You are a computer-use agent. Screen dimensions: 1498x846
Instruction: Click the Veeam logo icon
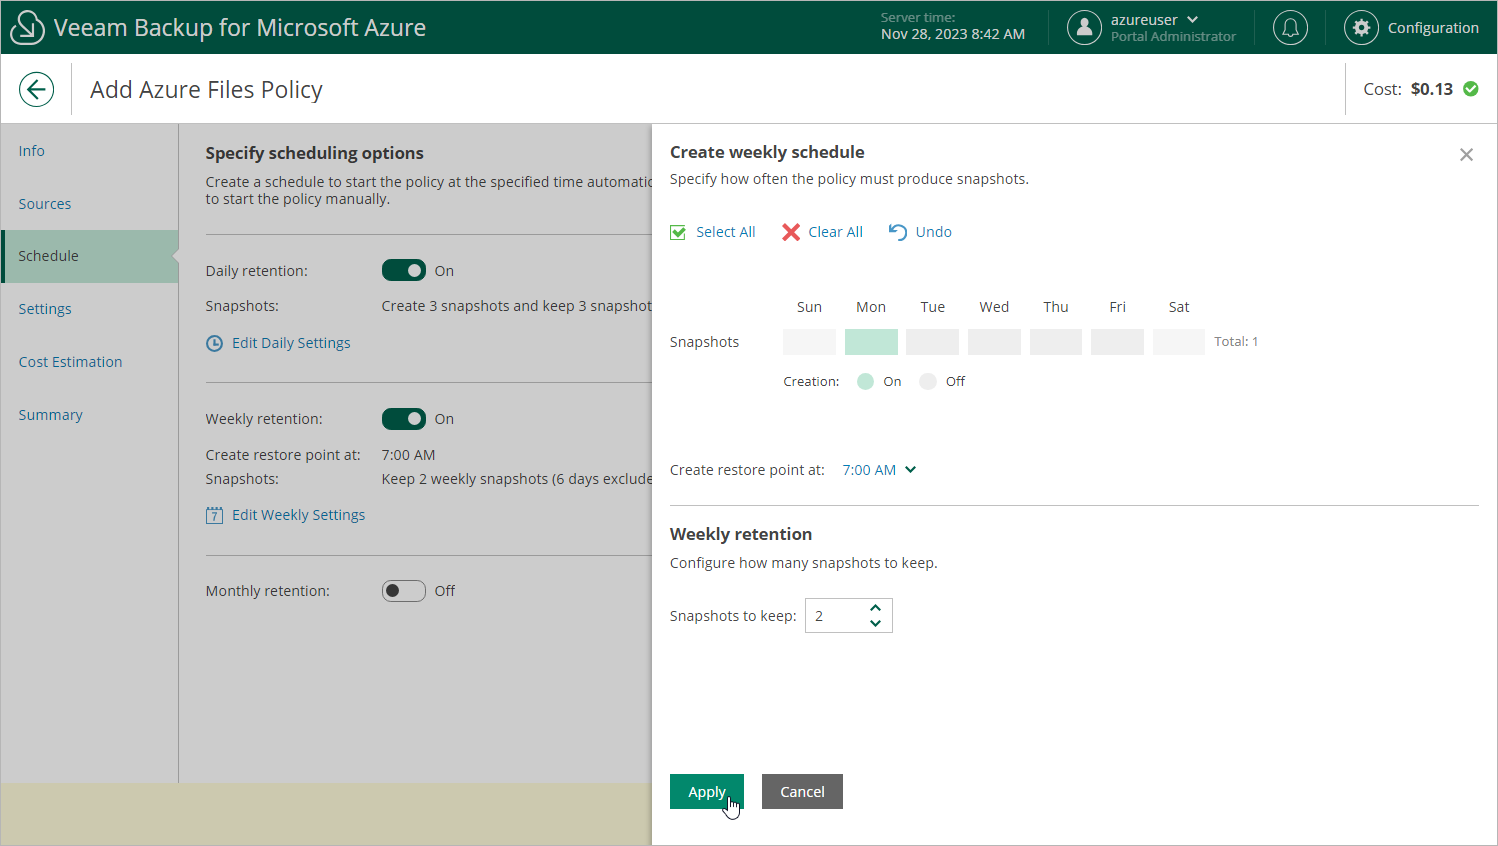(27, 28)
